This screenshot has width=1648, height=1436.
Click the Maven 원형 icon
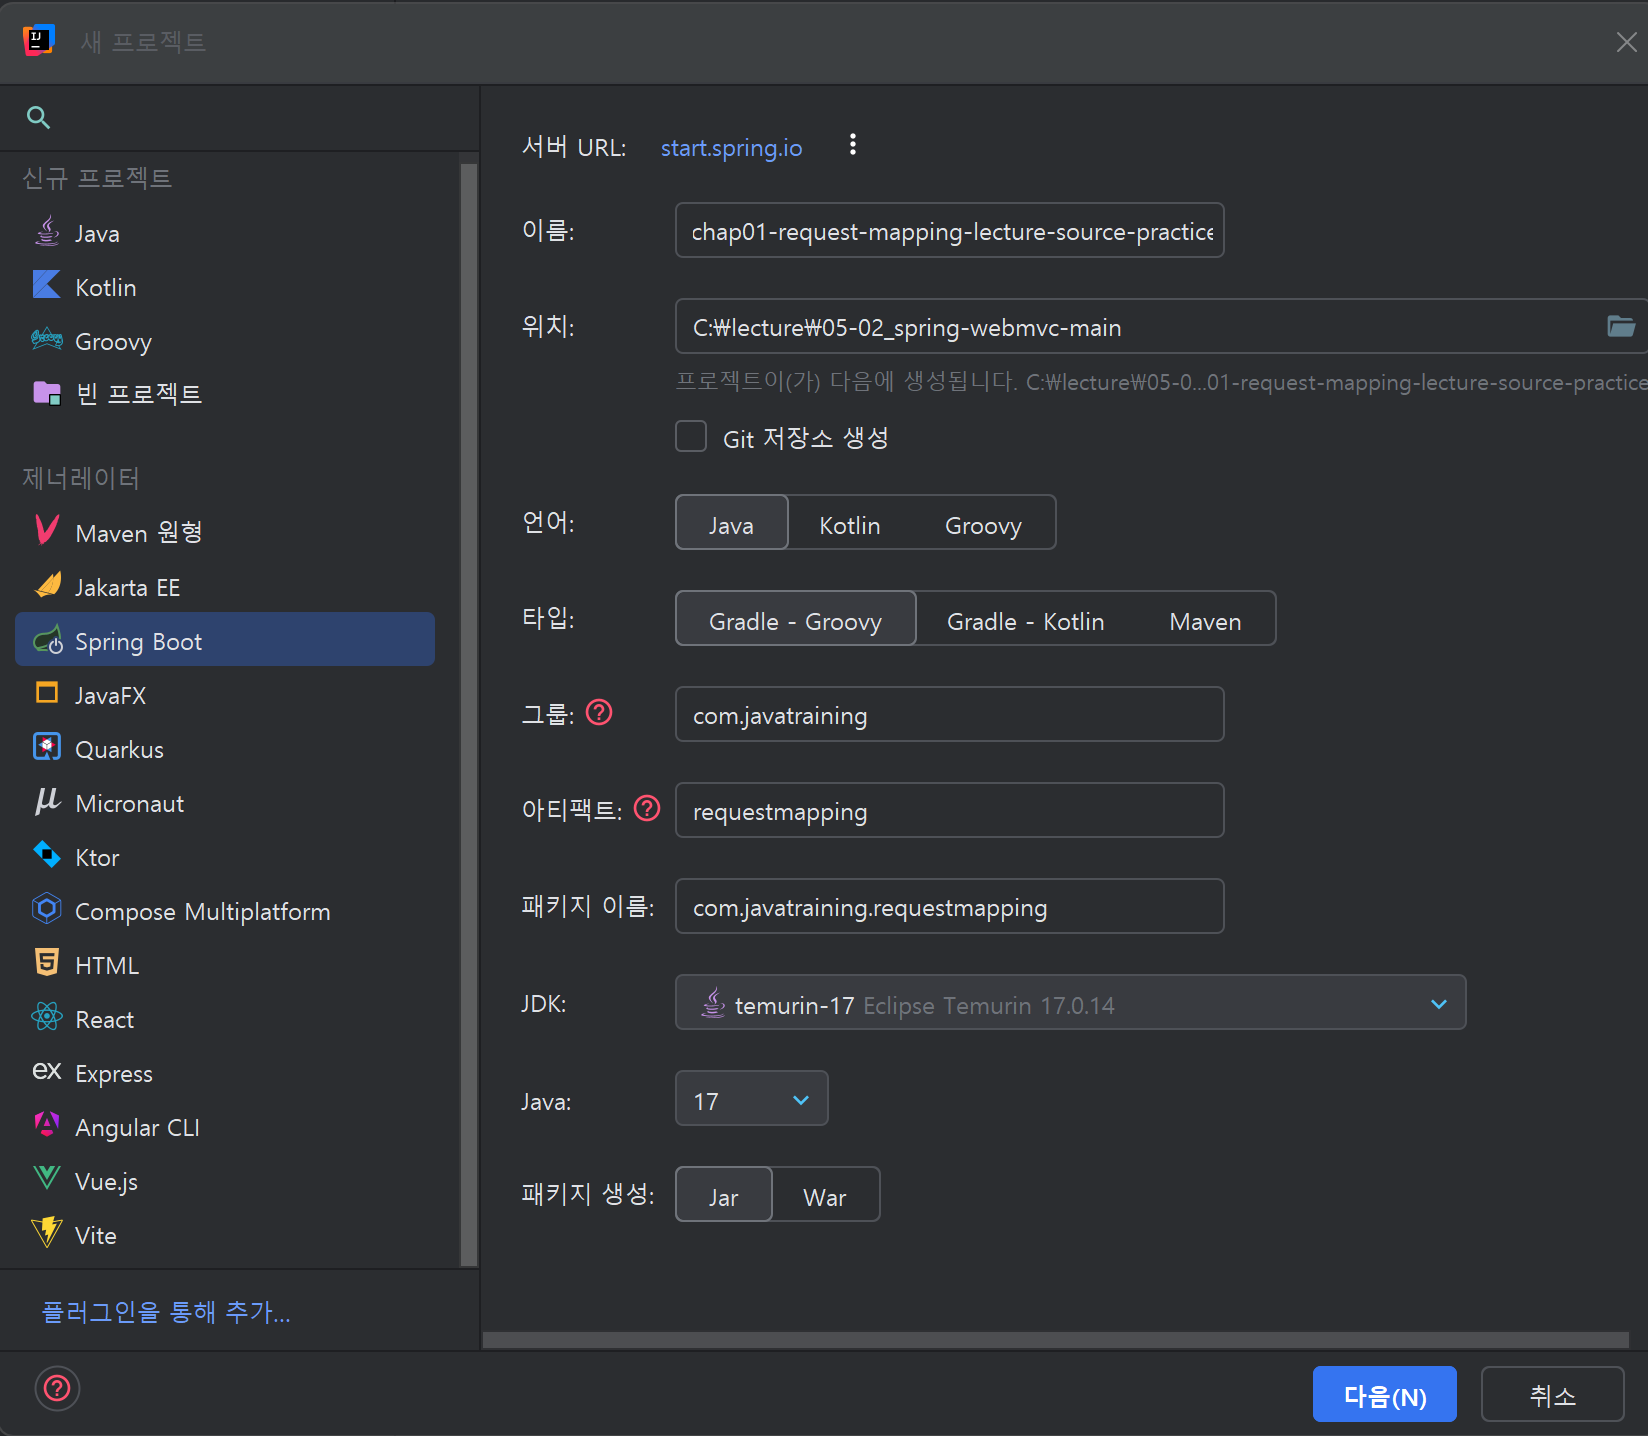pyautogui.click(x=47, y=531)
